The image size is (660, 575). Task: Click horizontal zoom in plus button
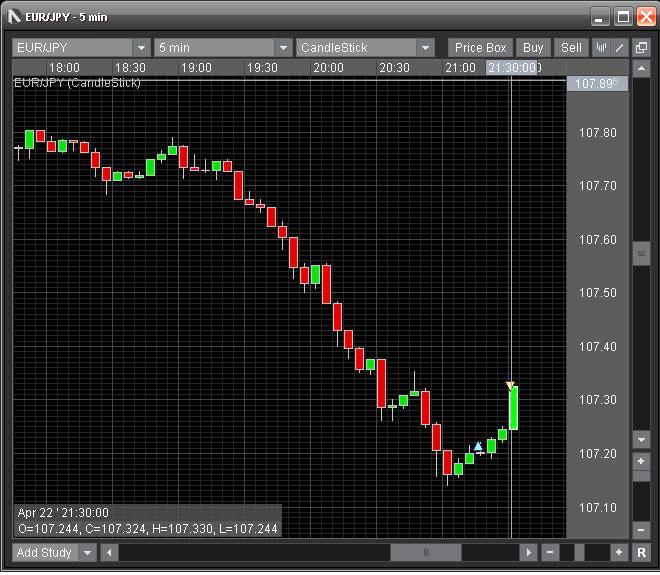[x=619, y=553]
